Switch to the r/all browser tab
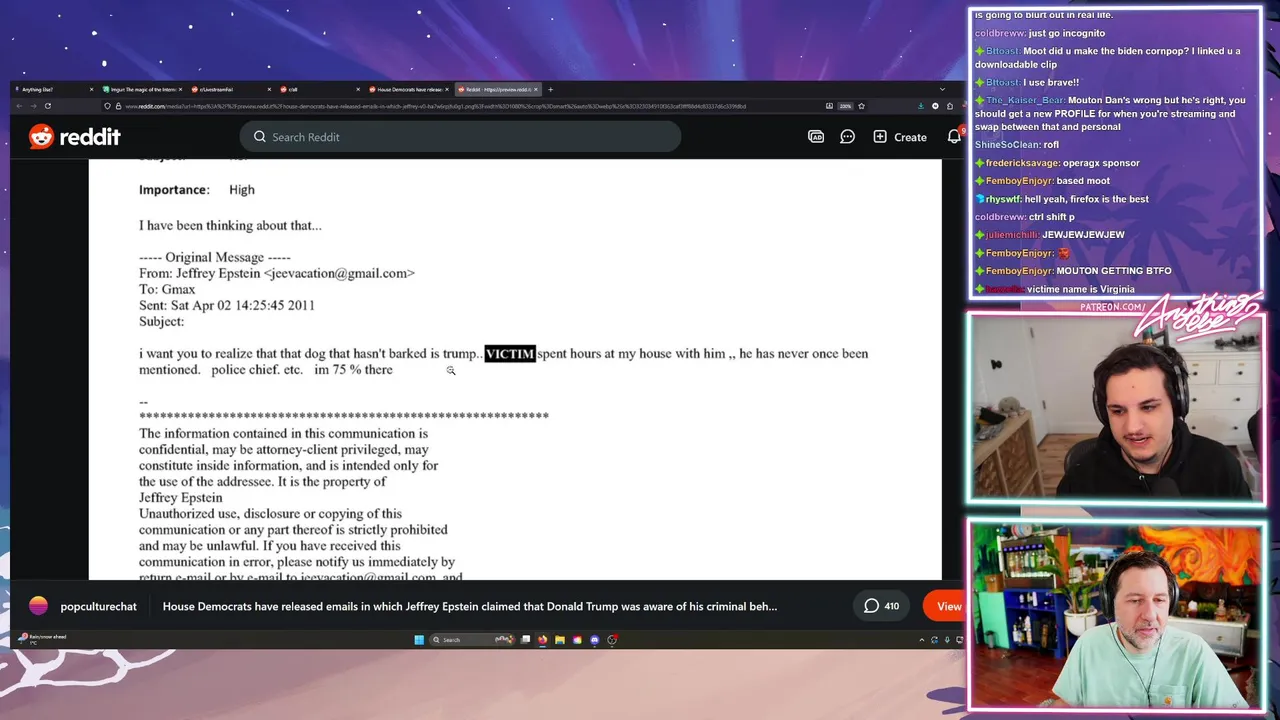 [x=320, y=89]
